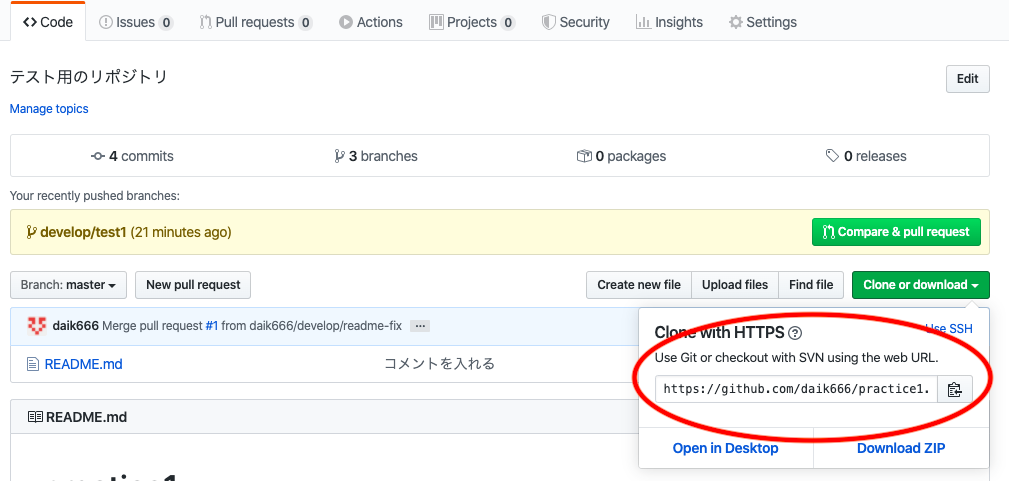Open repository Settings tab
This screenshot has width=1009, height=481.
(763, 22)
